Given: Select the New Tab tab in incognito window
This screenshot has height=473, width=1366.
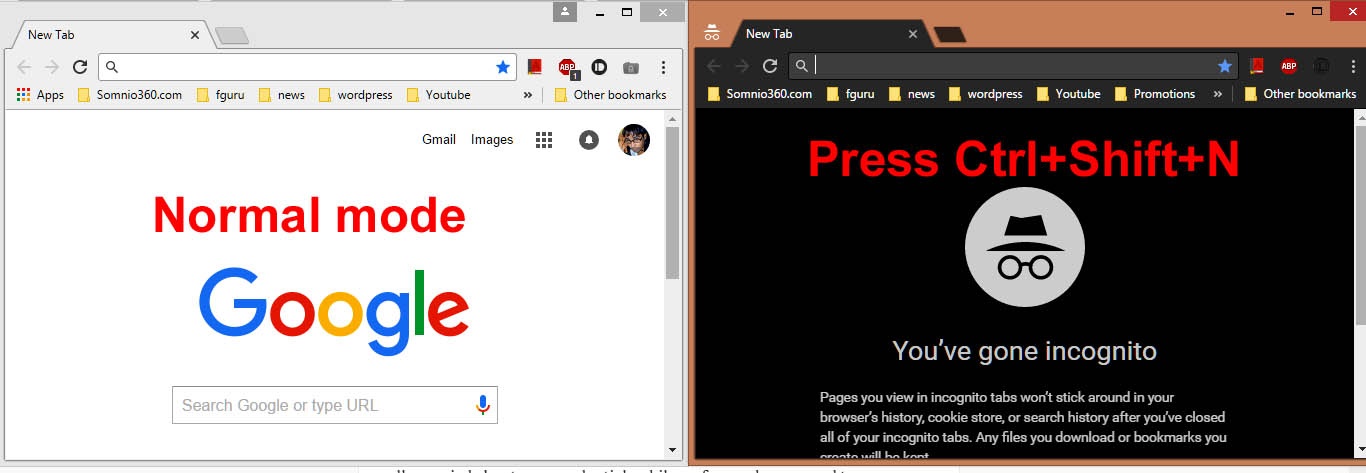Looking at the screenshot, I should 830,34.
